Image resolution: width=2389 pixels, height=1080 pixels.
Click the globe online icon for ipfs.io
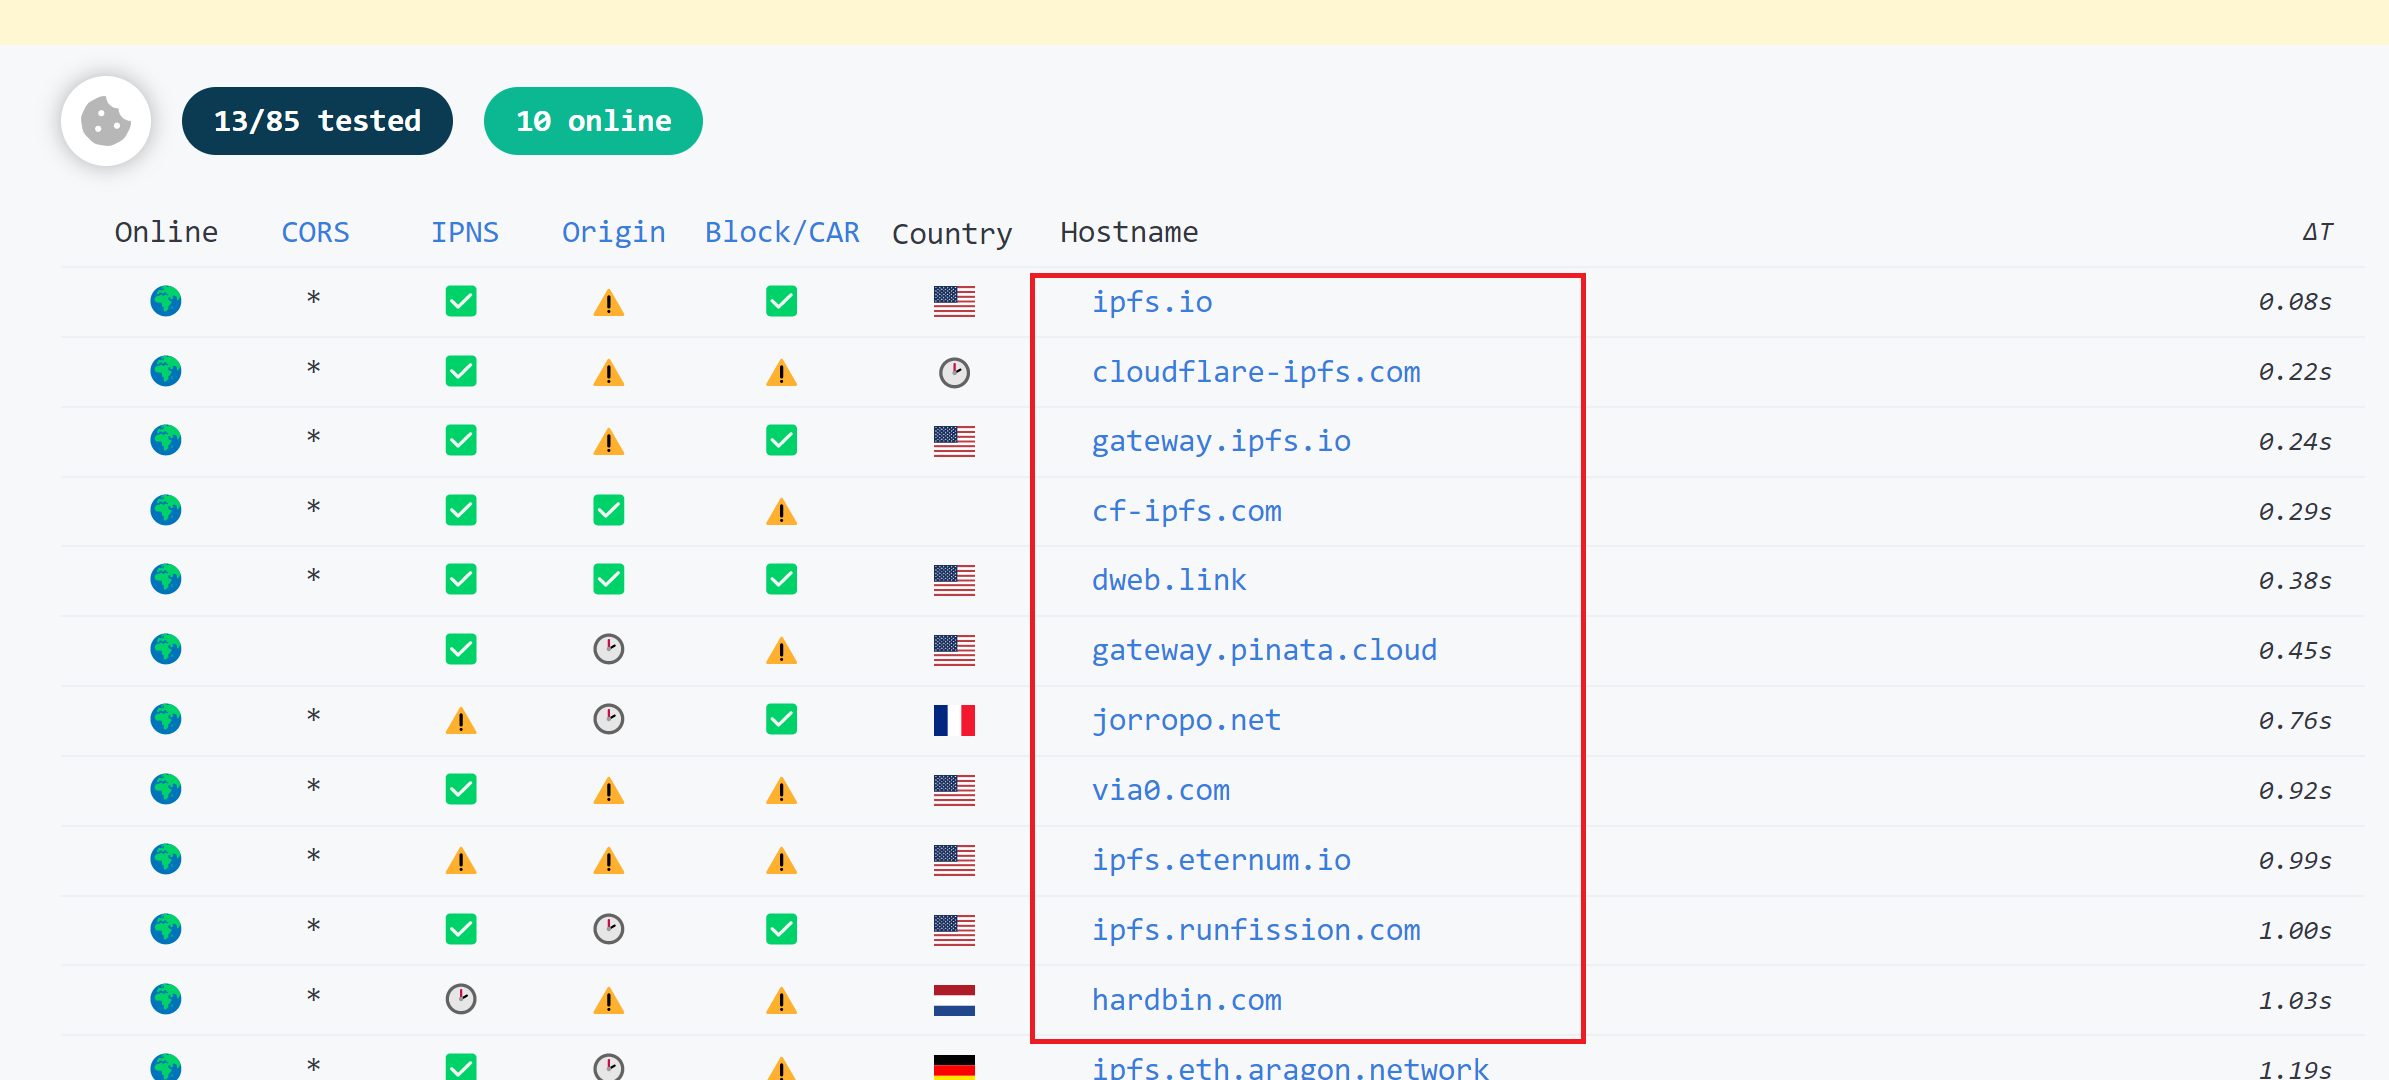click(166, 301)
